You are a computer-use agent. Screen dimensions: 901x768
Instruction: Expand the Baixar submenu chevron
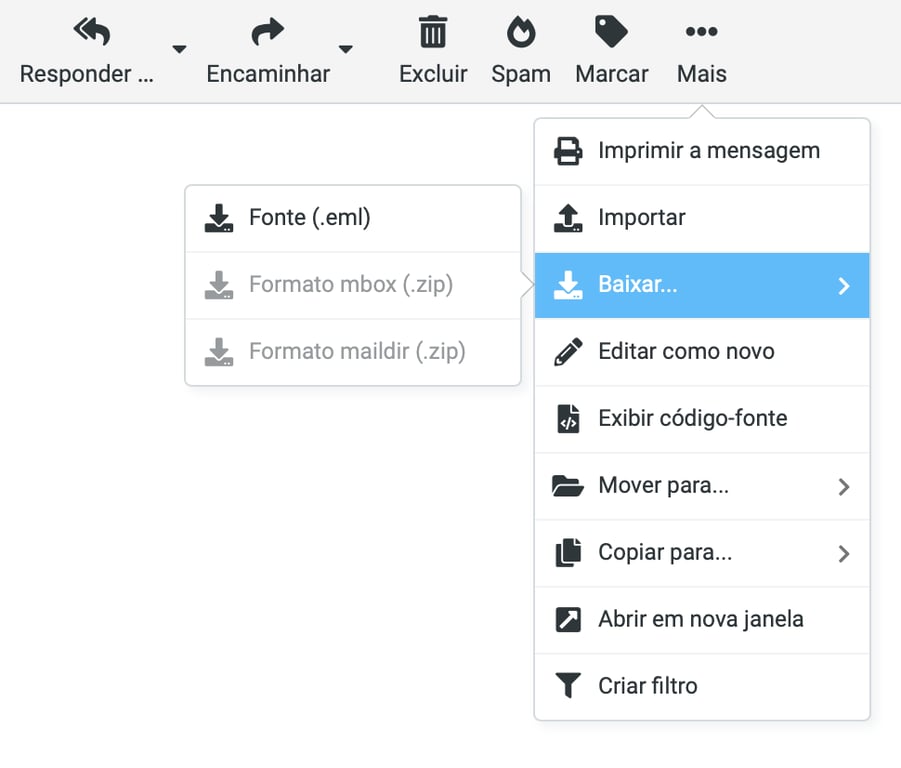(844, 285)
